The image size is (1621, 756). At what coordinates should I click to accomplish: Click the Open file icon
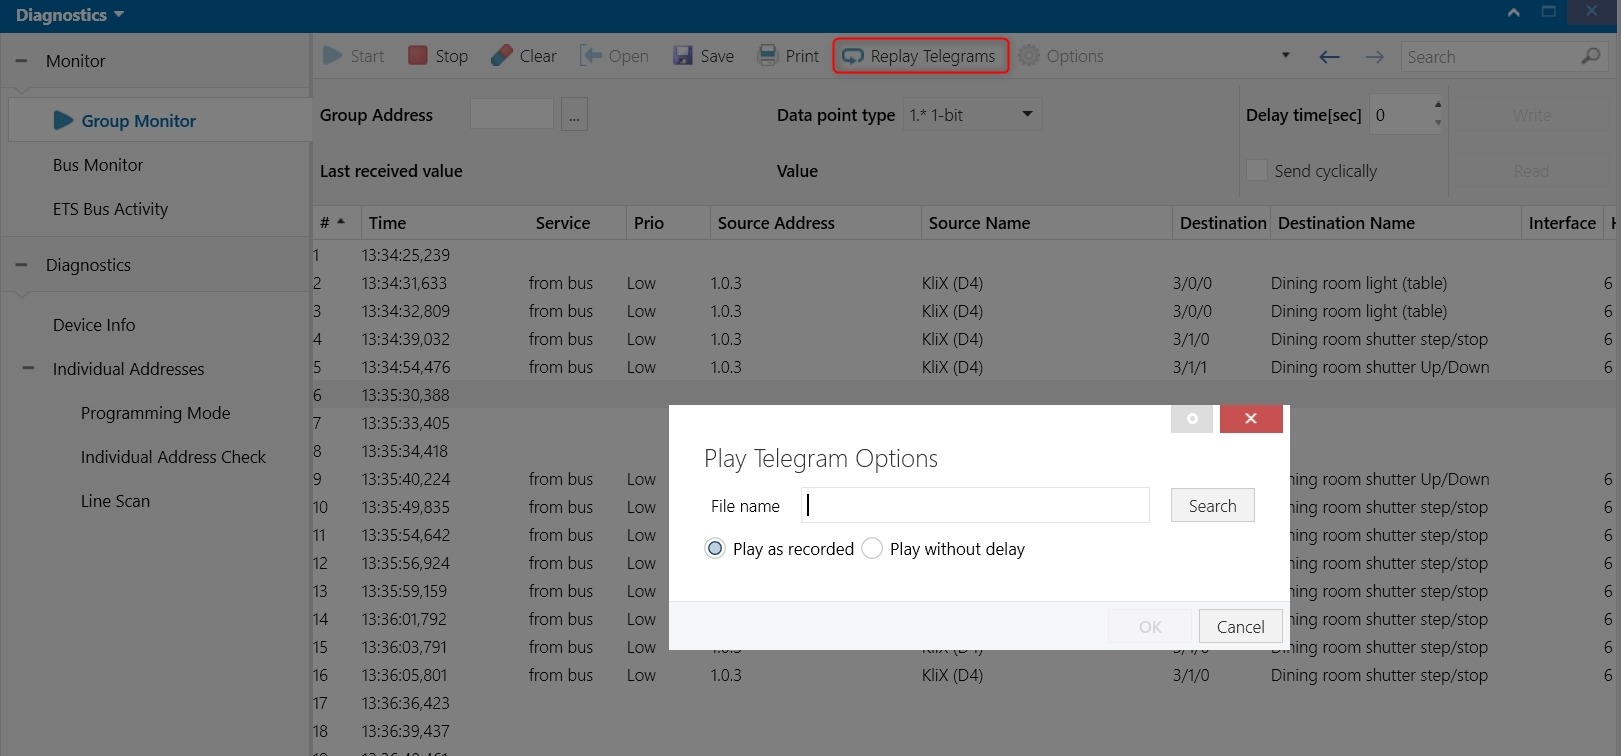pos(591,56)
